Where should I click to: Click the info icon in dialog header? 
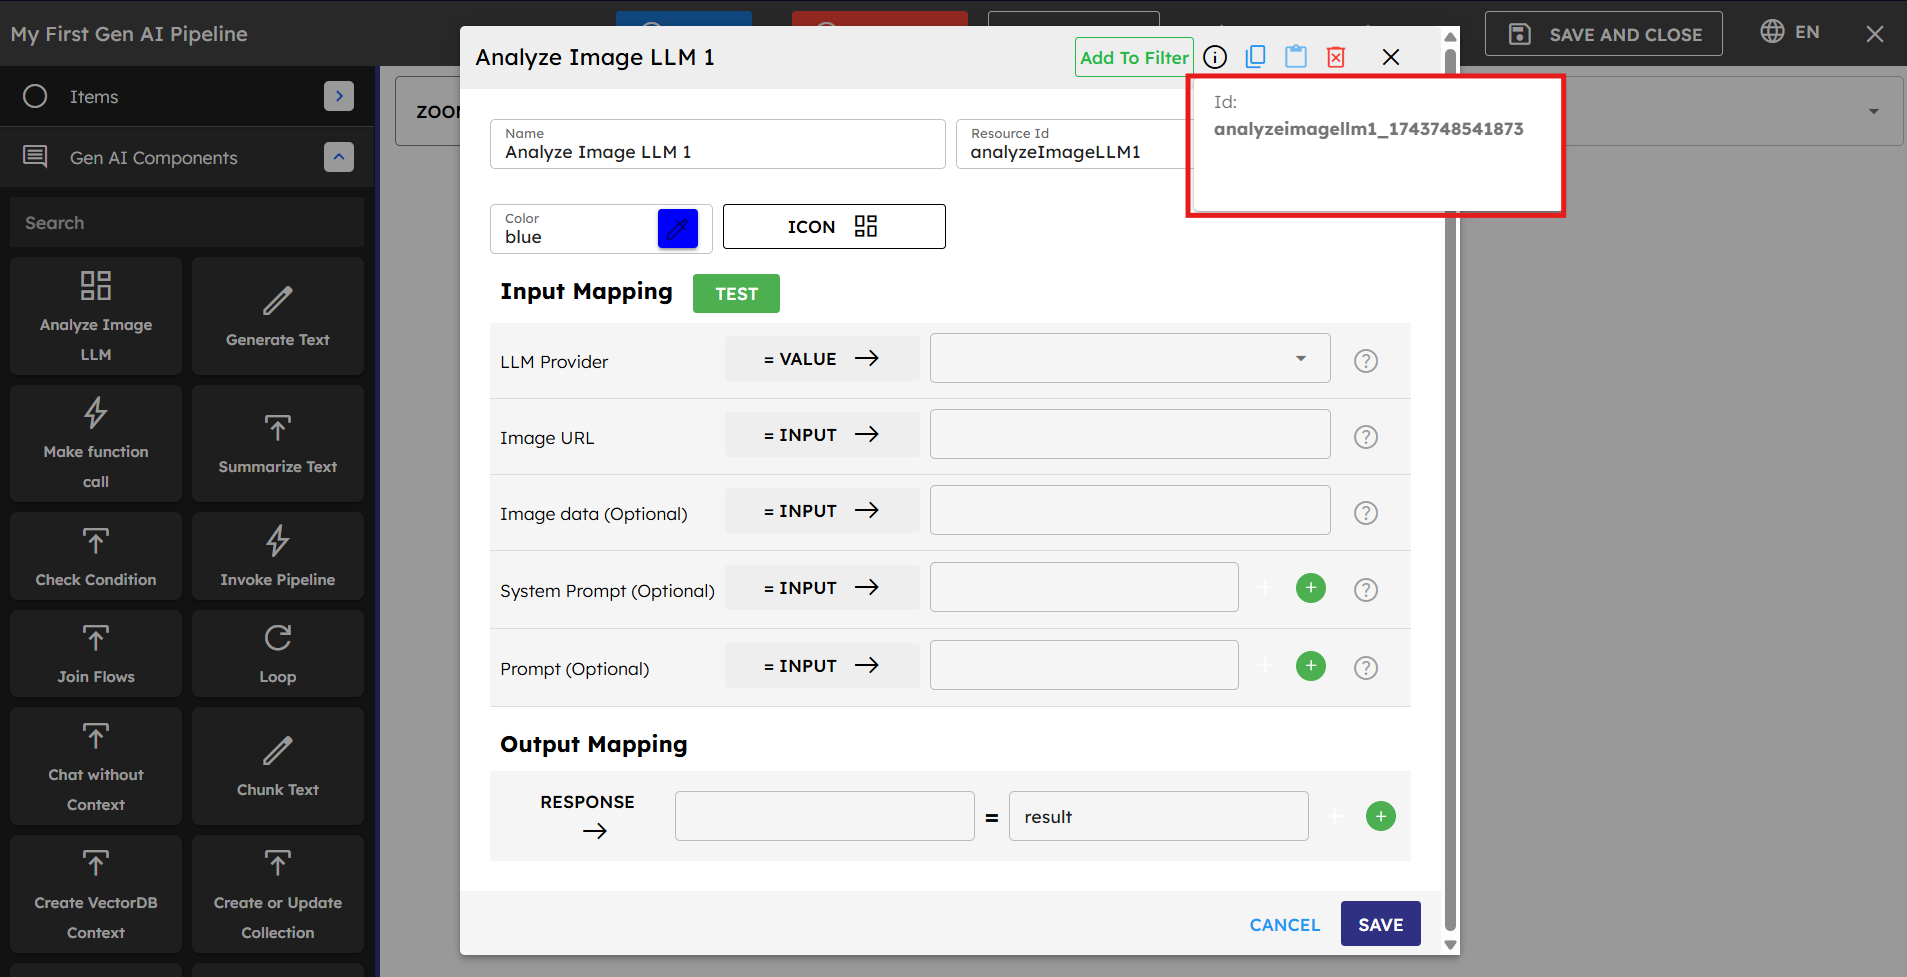(1215, 57)
